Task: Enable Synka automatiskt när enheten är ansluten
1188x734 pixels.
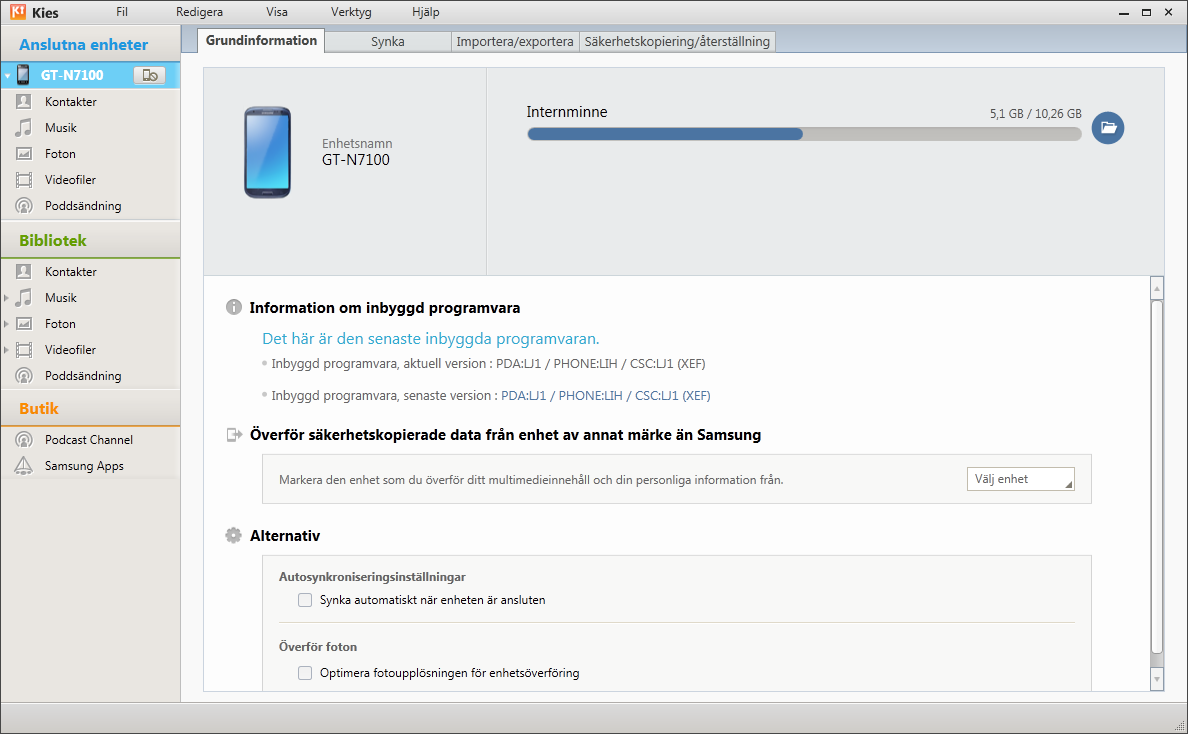Action: 305,600
